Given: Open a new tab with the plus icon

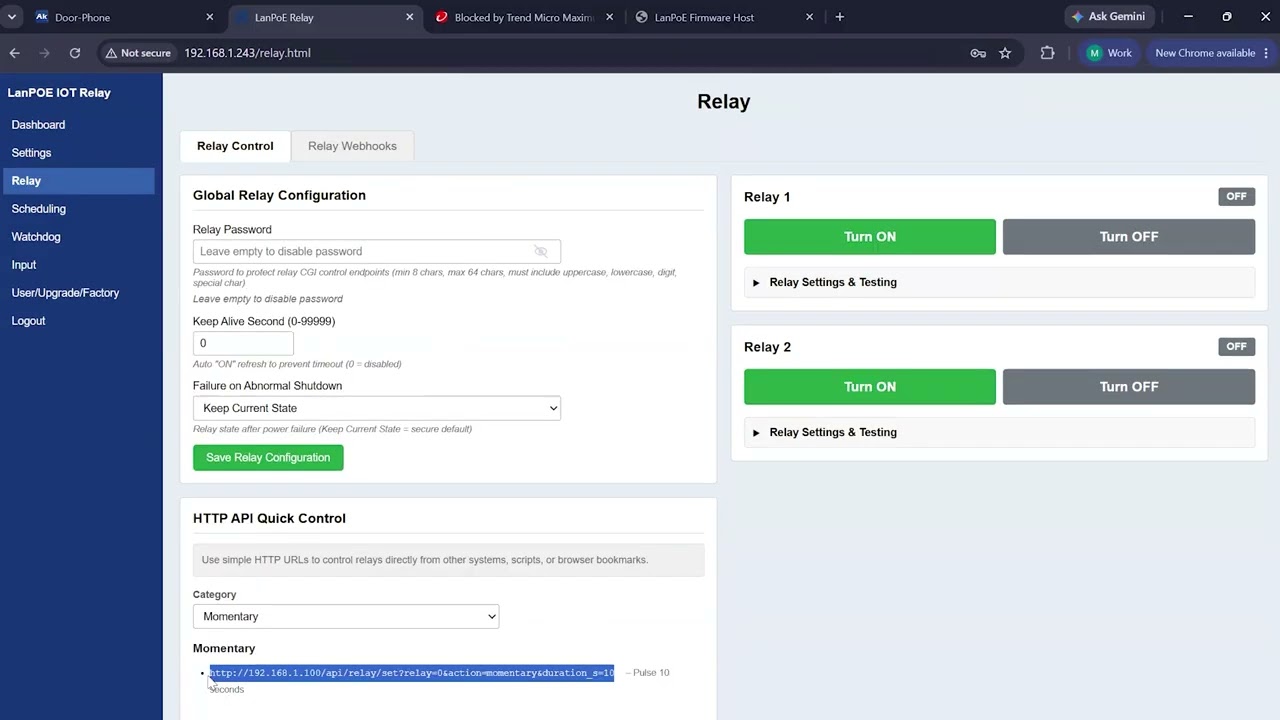Looking at the screenshot, I should coord(839,17).
